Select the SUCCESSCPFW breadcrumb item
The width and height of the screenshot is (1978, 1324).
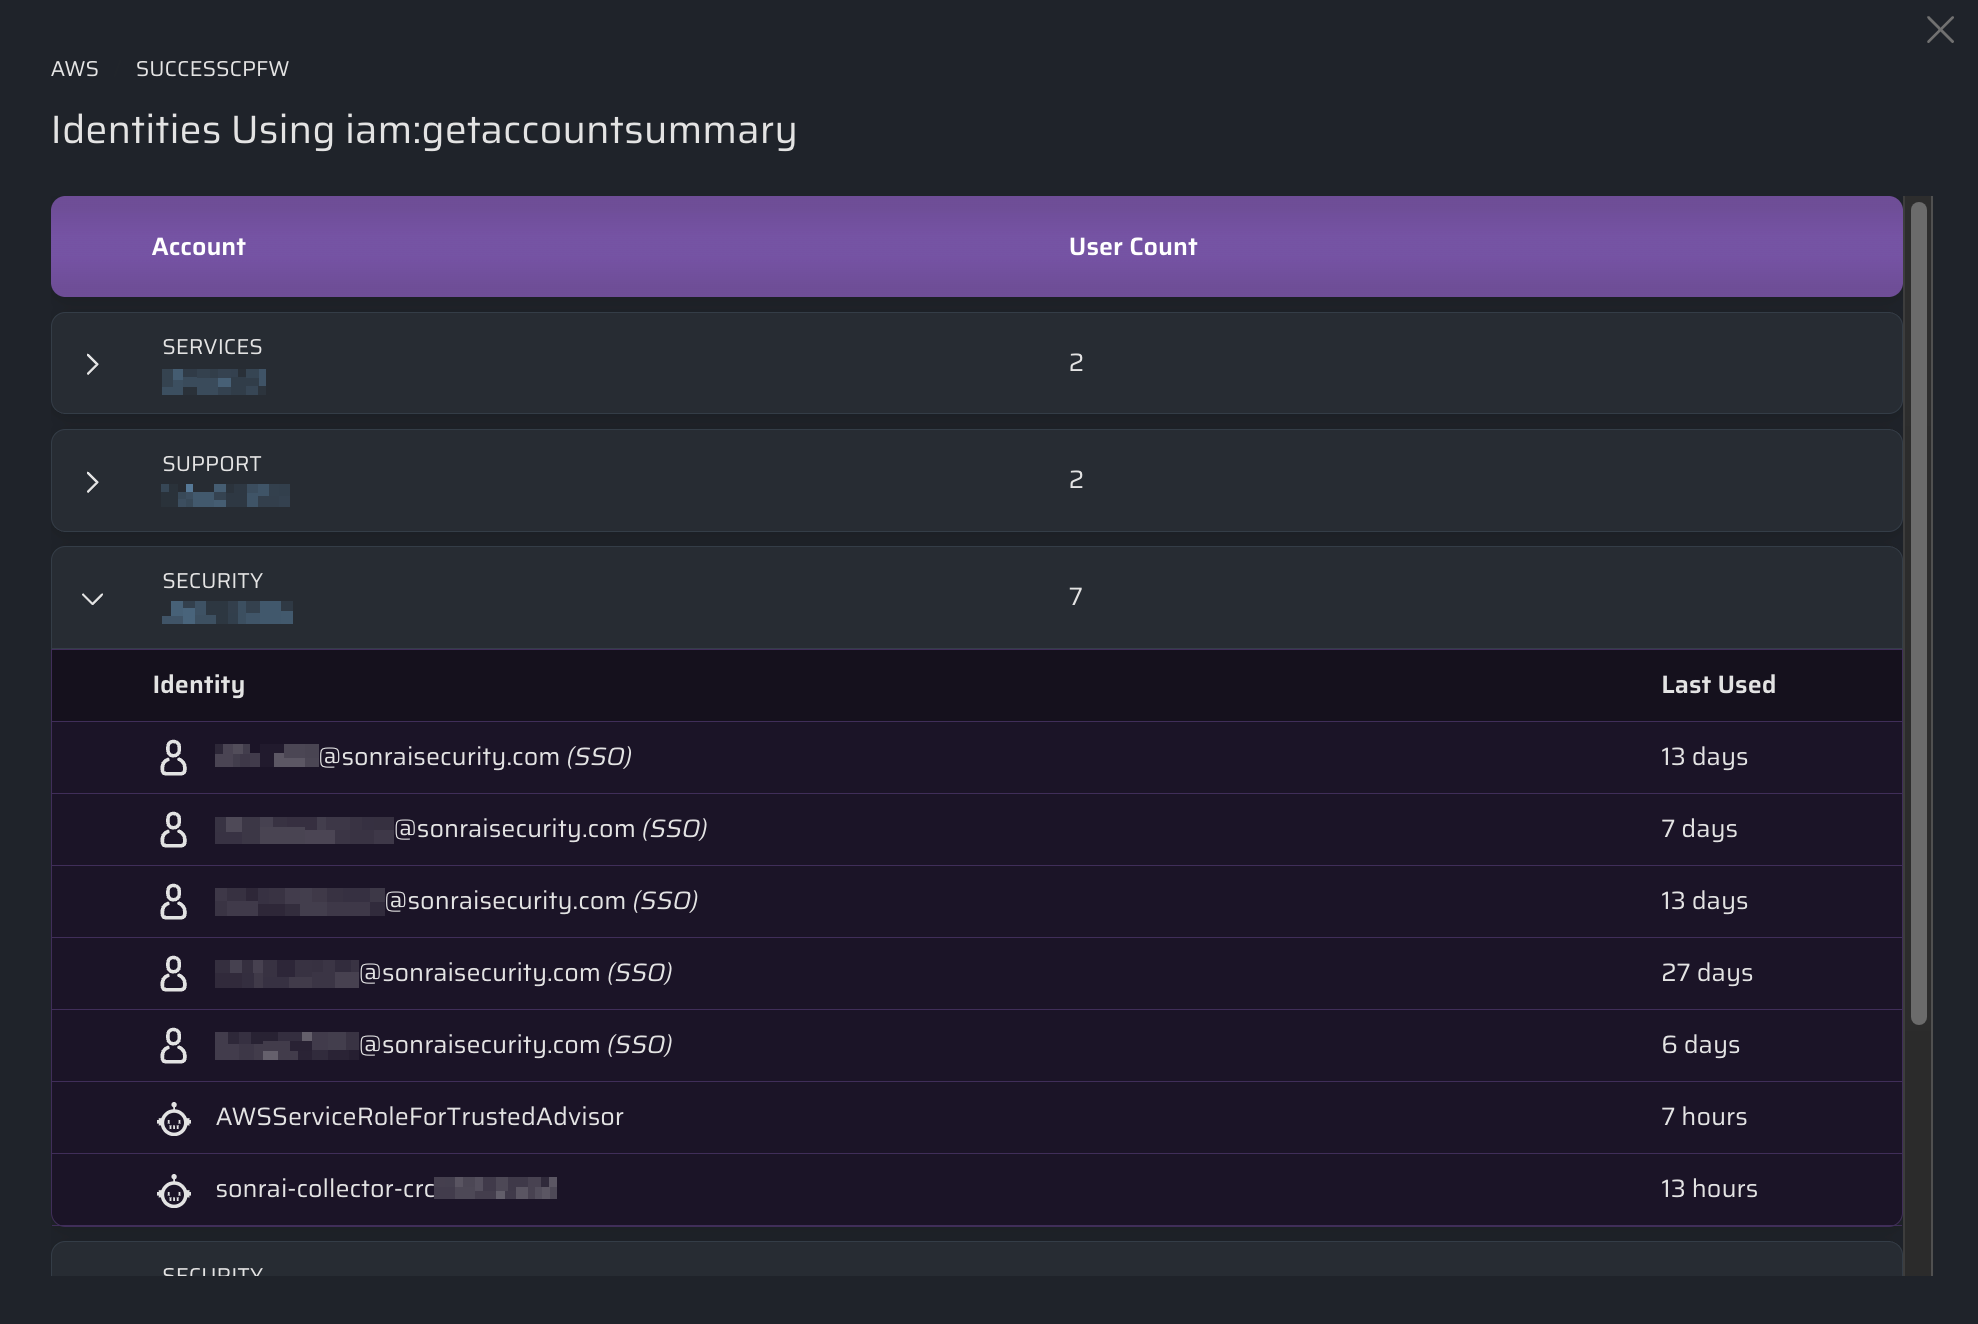point(212,69)
